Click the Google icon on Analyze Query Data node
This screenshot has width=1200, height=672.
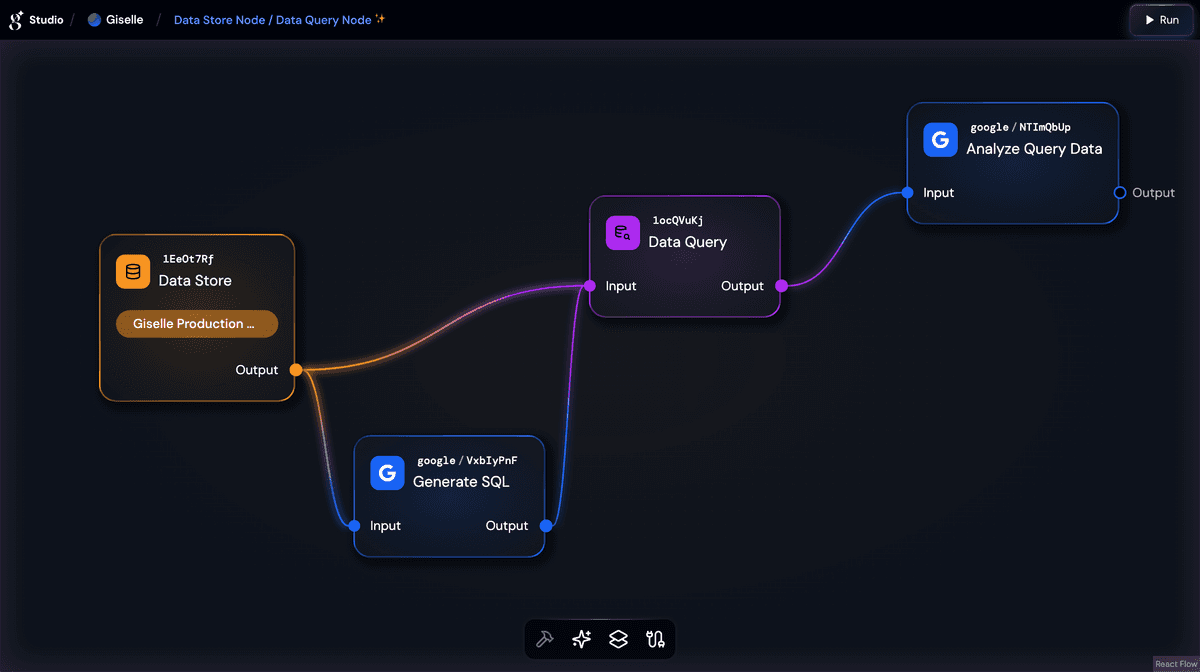click(x=940, y=140)
